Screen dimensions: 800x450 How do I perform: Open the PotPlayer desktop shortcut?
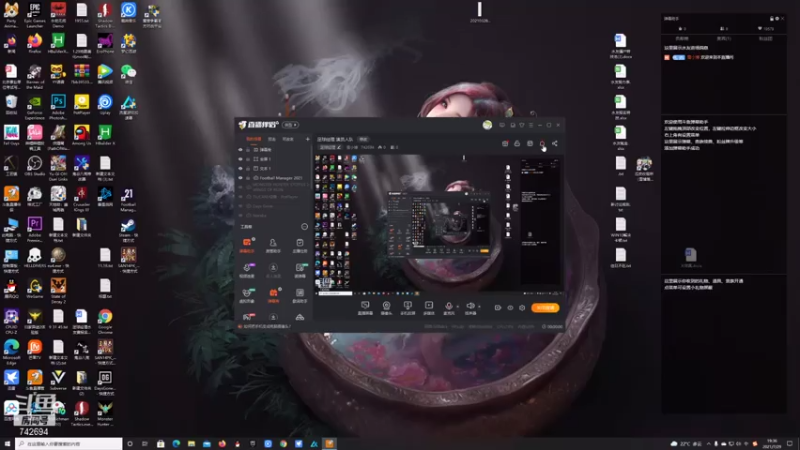point(82,105)
